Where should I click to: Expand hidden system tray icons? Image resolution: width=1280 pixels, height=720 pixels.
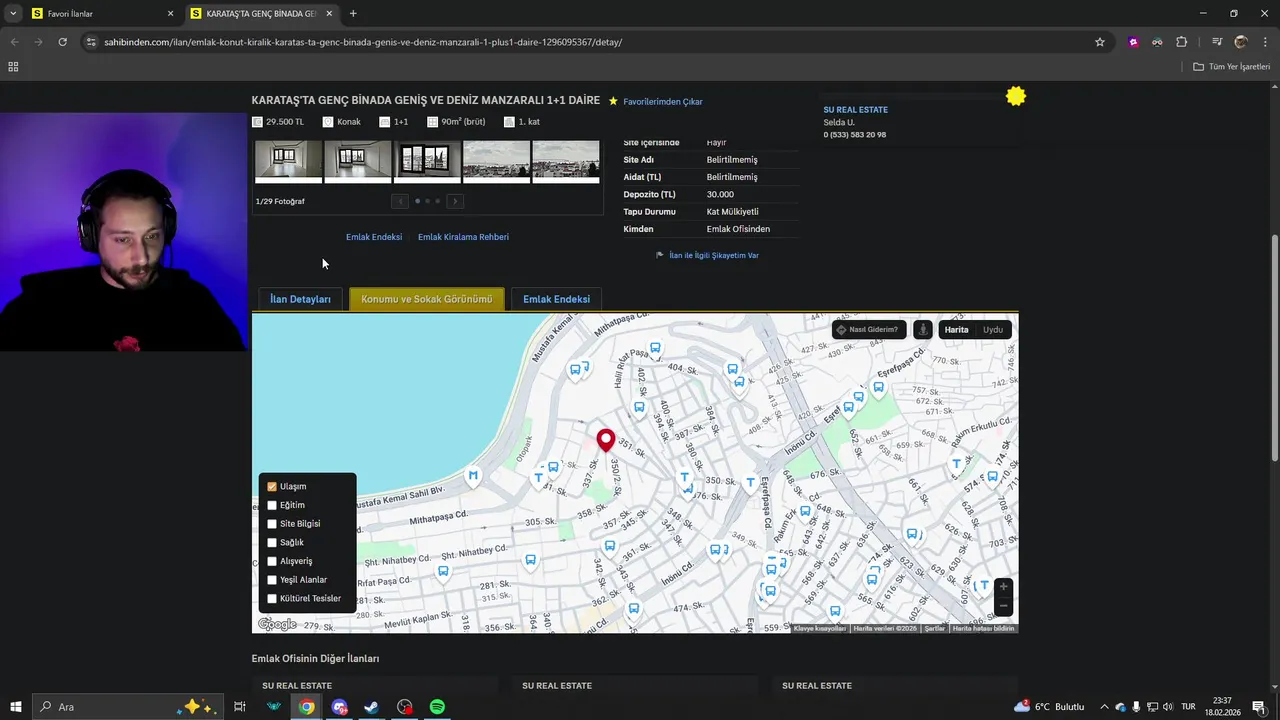1104,707
